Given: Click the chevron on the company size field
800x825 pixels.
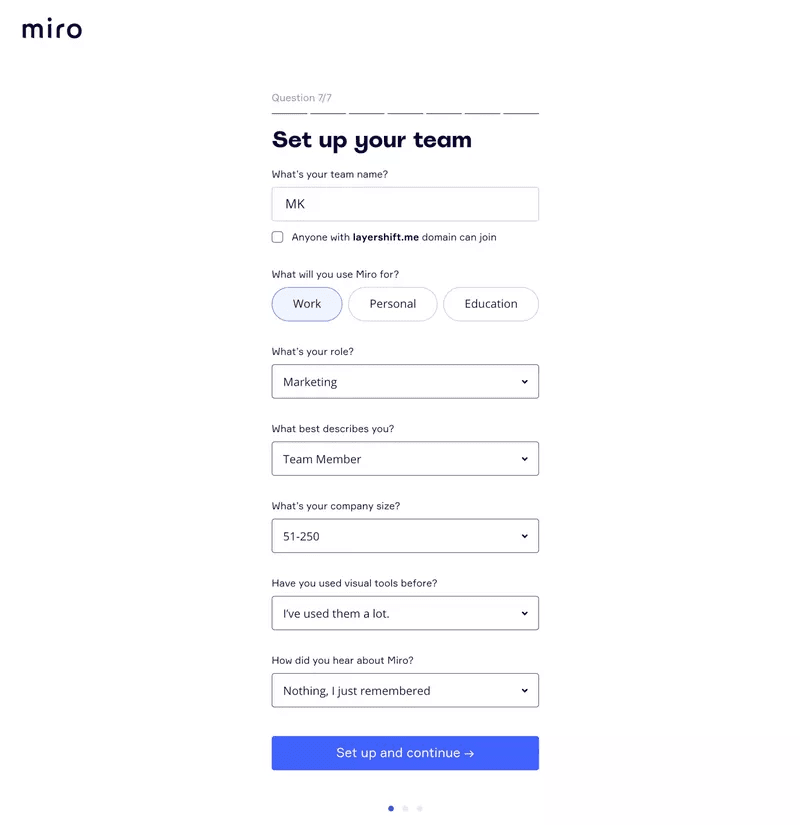Looking at the screenshot, I should [x=524, y=536].
